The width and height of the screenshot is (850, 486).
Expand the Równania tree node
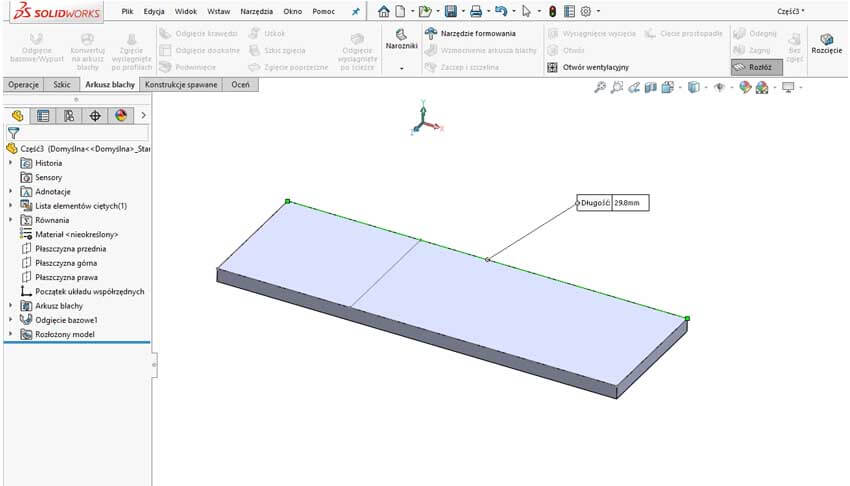(10, 219)
